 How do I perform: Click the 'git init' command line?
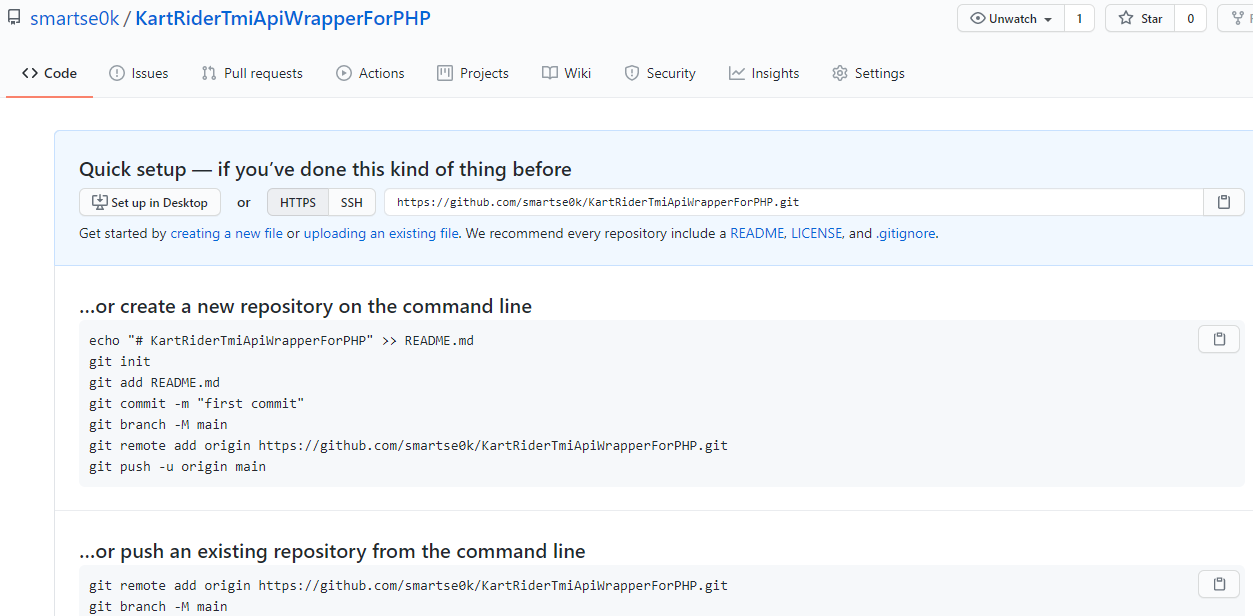coord(120,361)
